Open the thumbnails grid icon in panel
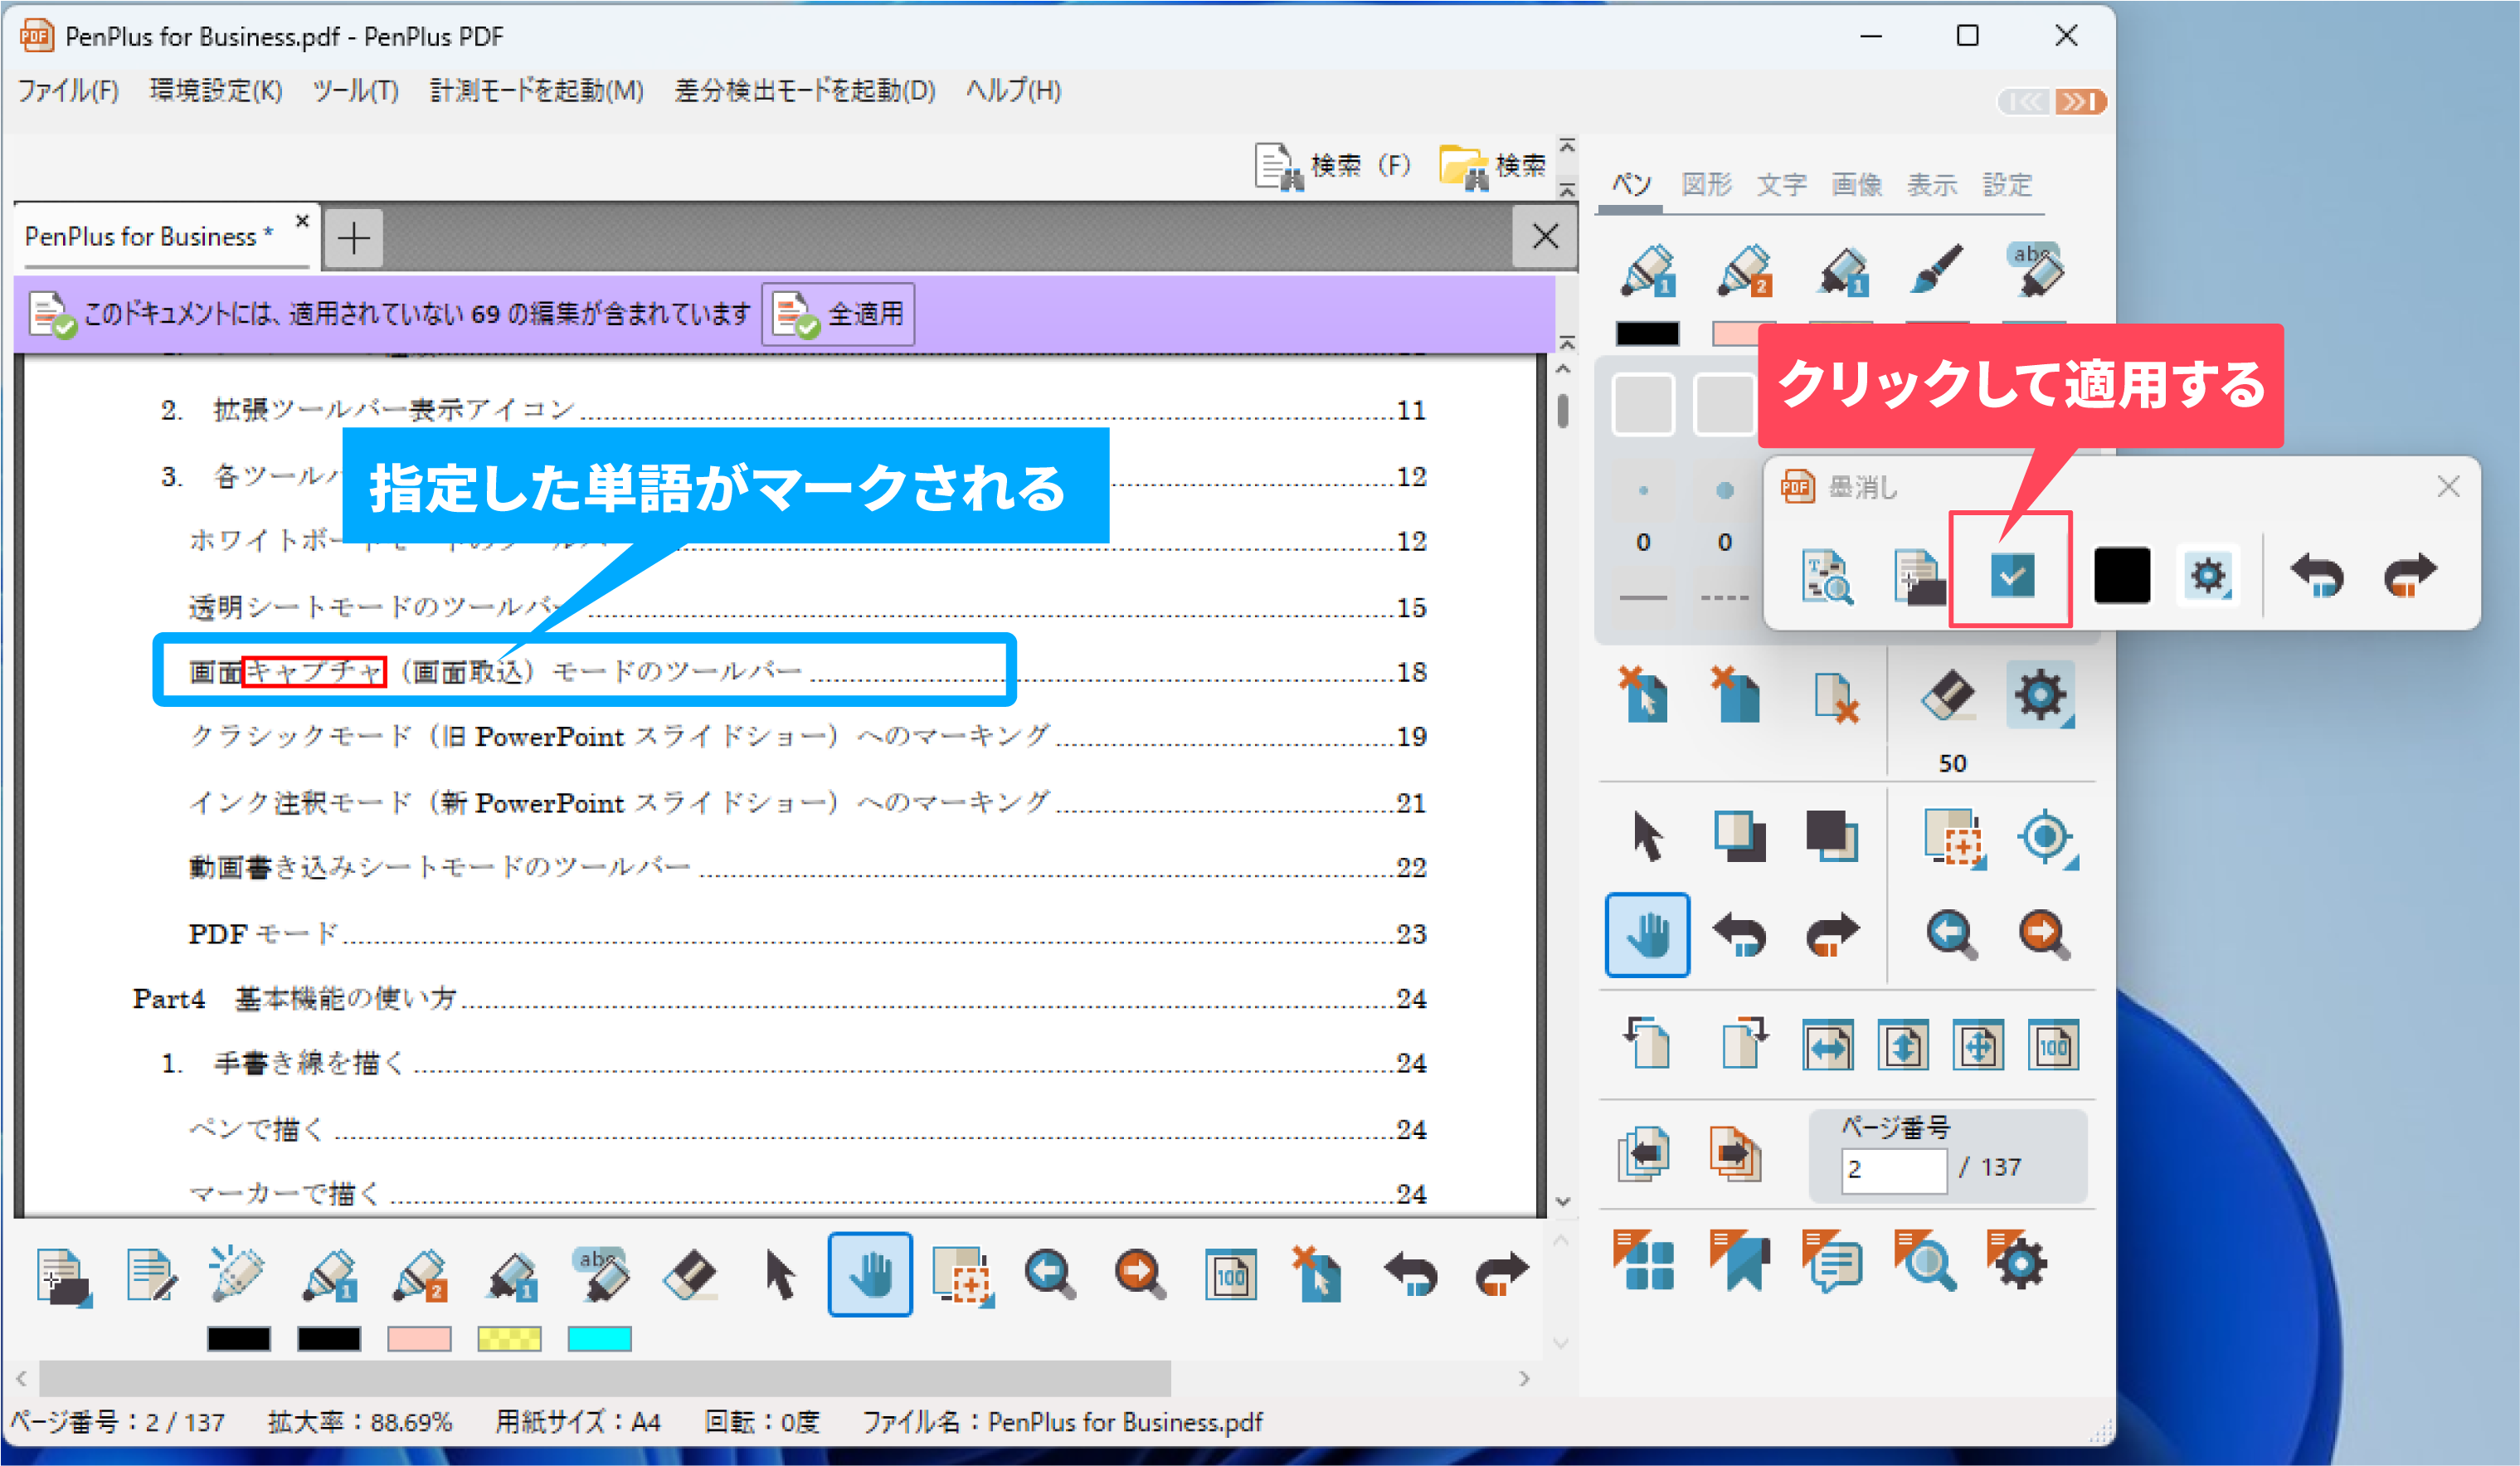The height and width of the screenshot is (1466, 2520). click(x=1644, y=1260)
